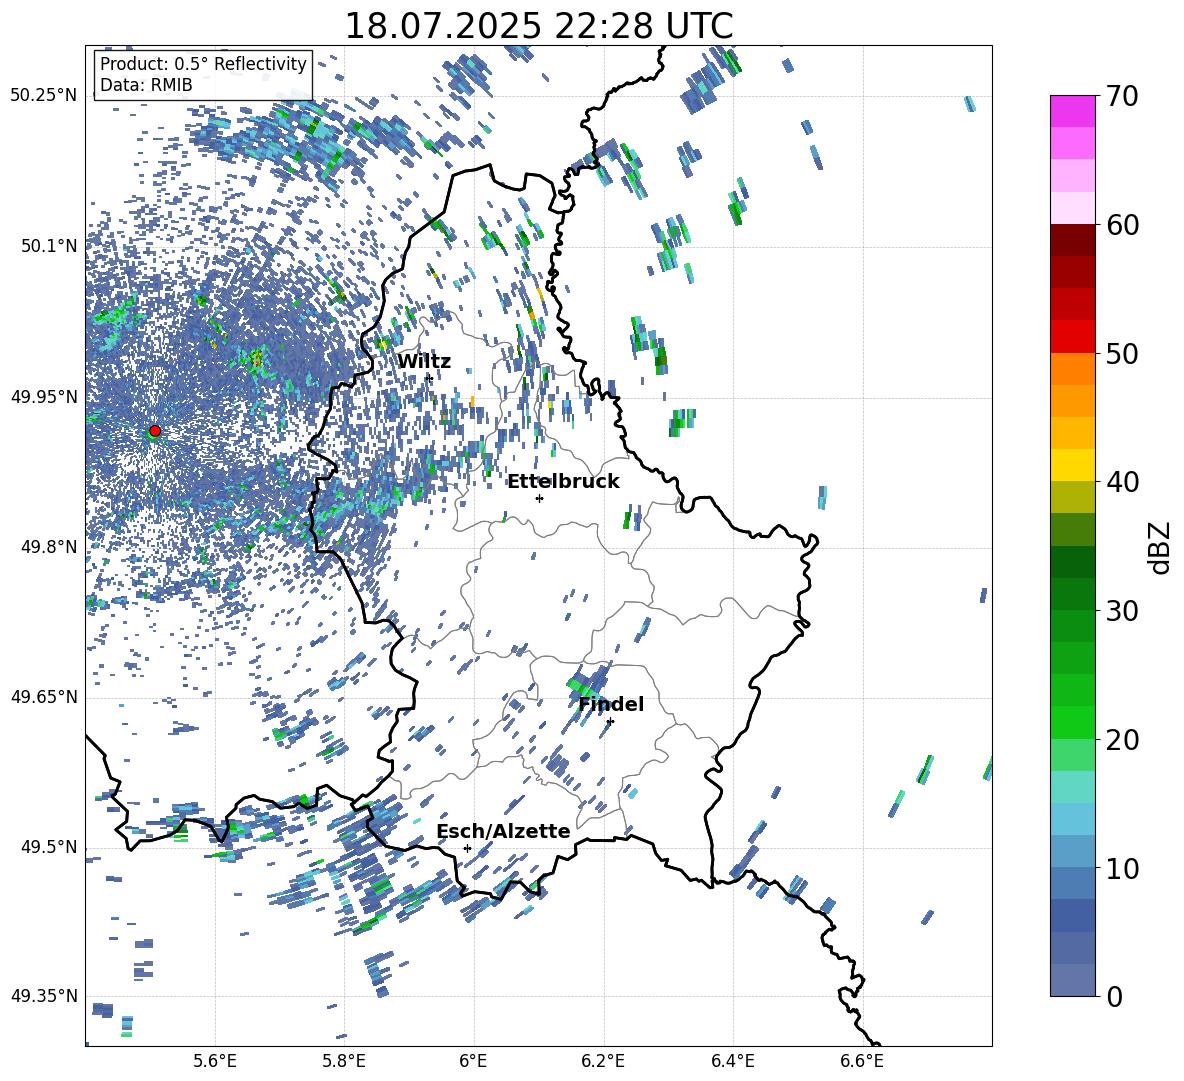Click the 50.25°N latitude label
Screen dimensions: 1184x1081
pos(44,96)
